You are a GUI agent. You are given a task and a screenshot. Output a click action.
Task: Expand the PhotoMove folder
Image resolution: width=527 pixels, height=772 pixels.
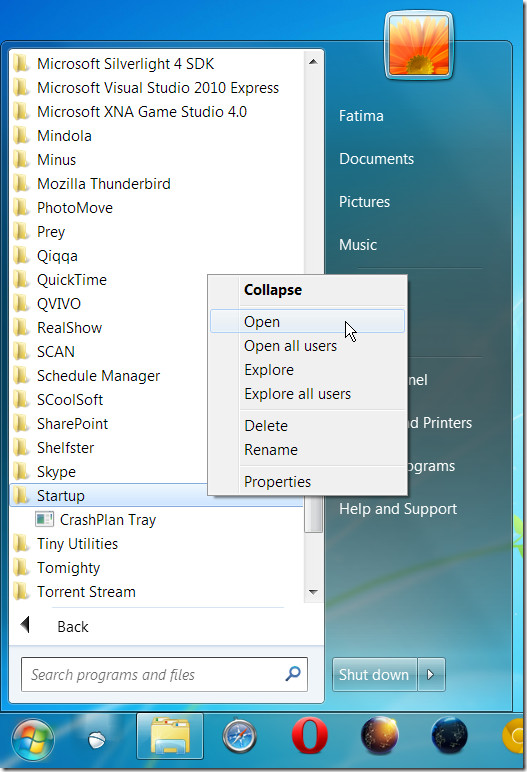[x=75, y=208]
